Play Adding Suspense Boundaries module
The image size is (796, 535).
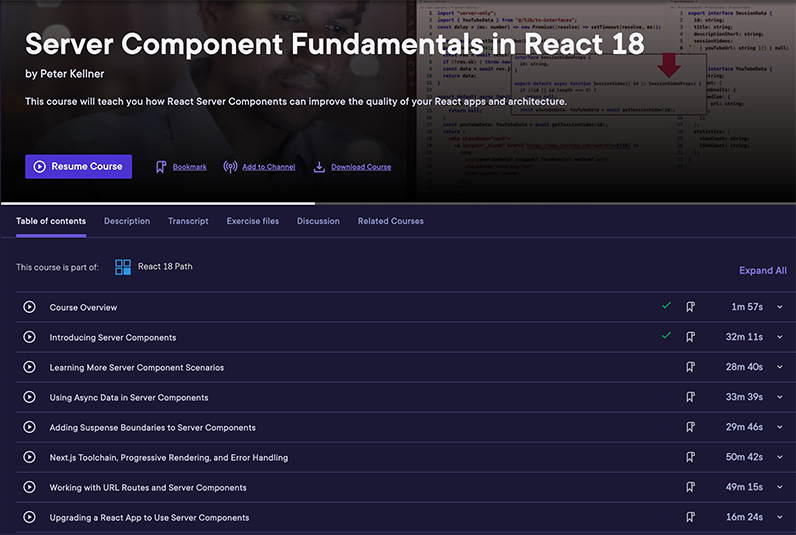[x=29, y=427]
